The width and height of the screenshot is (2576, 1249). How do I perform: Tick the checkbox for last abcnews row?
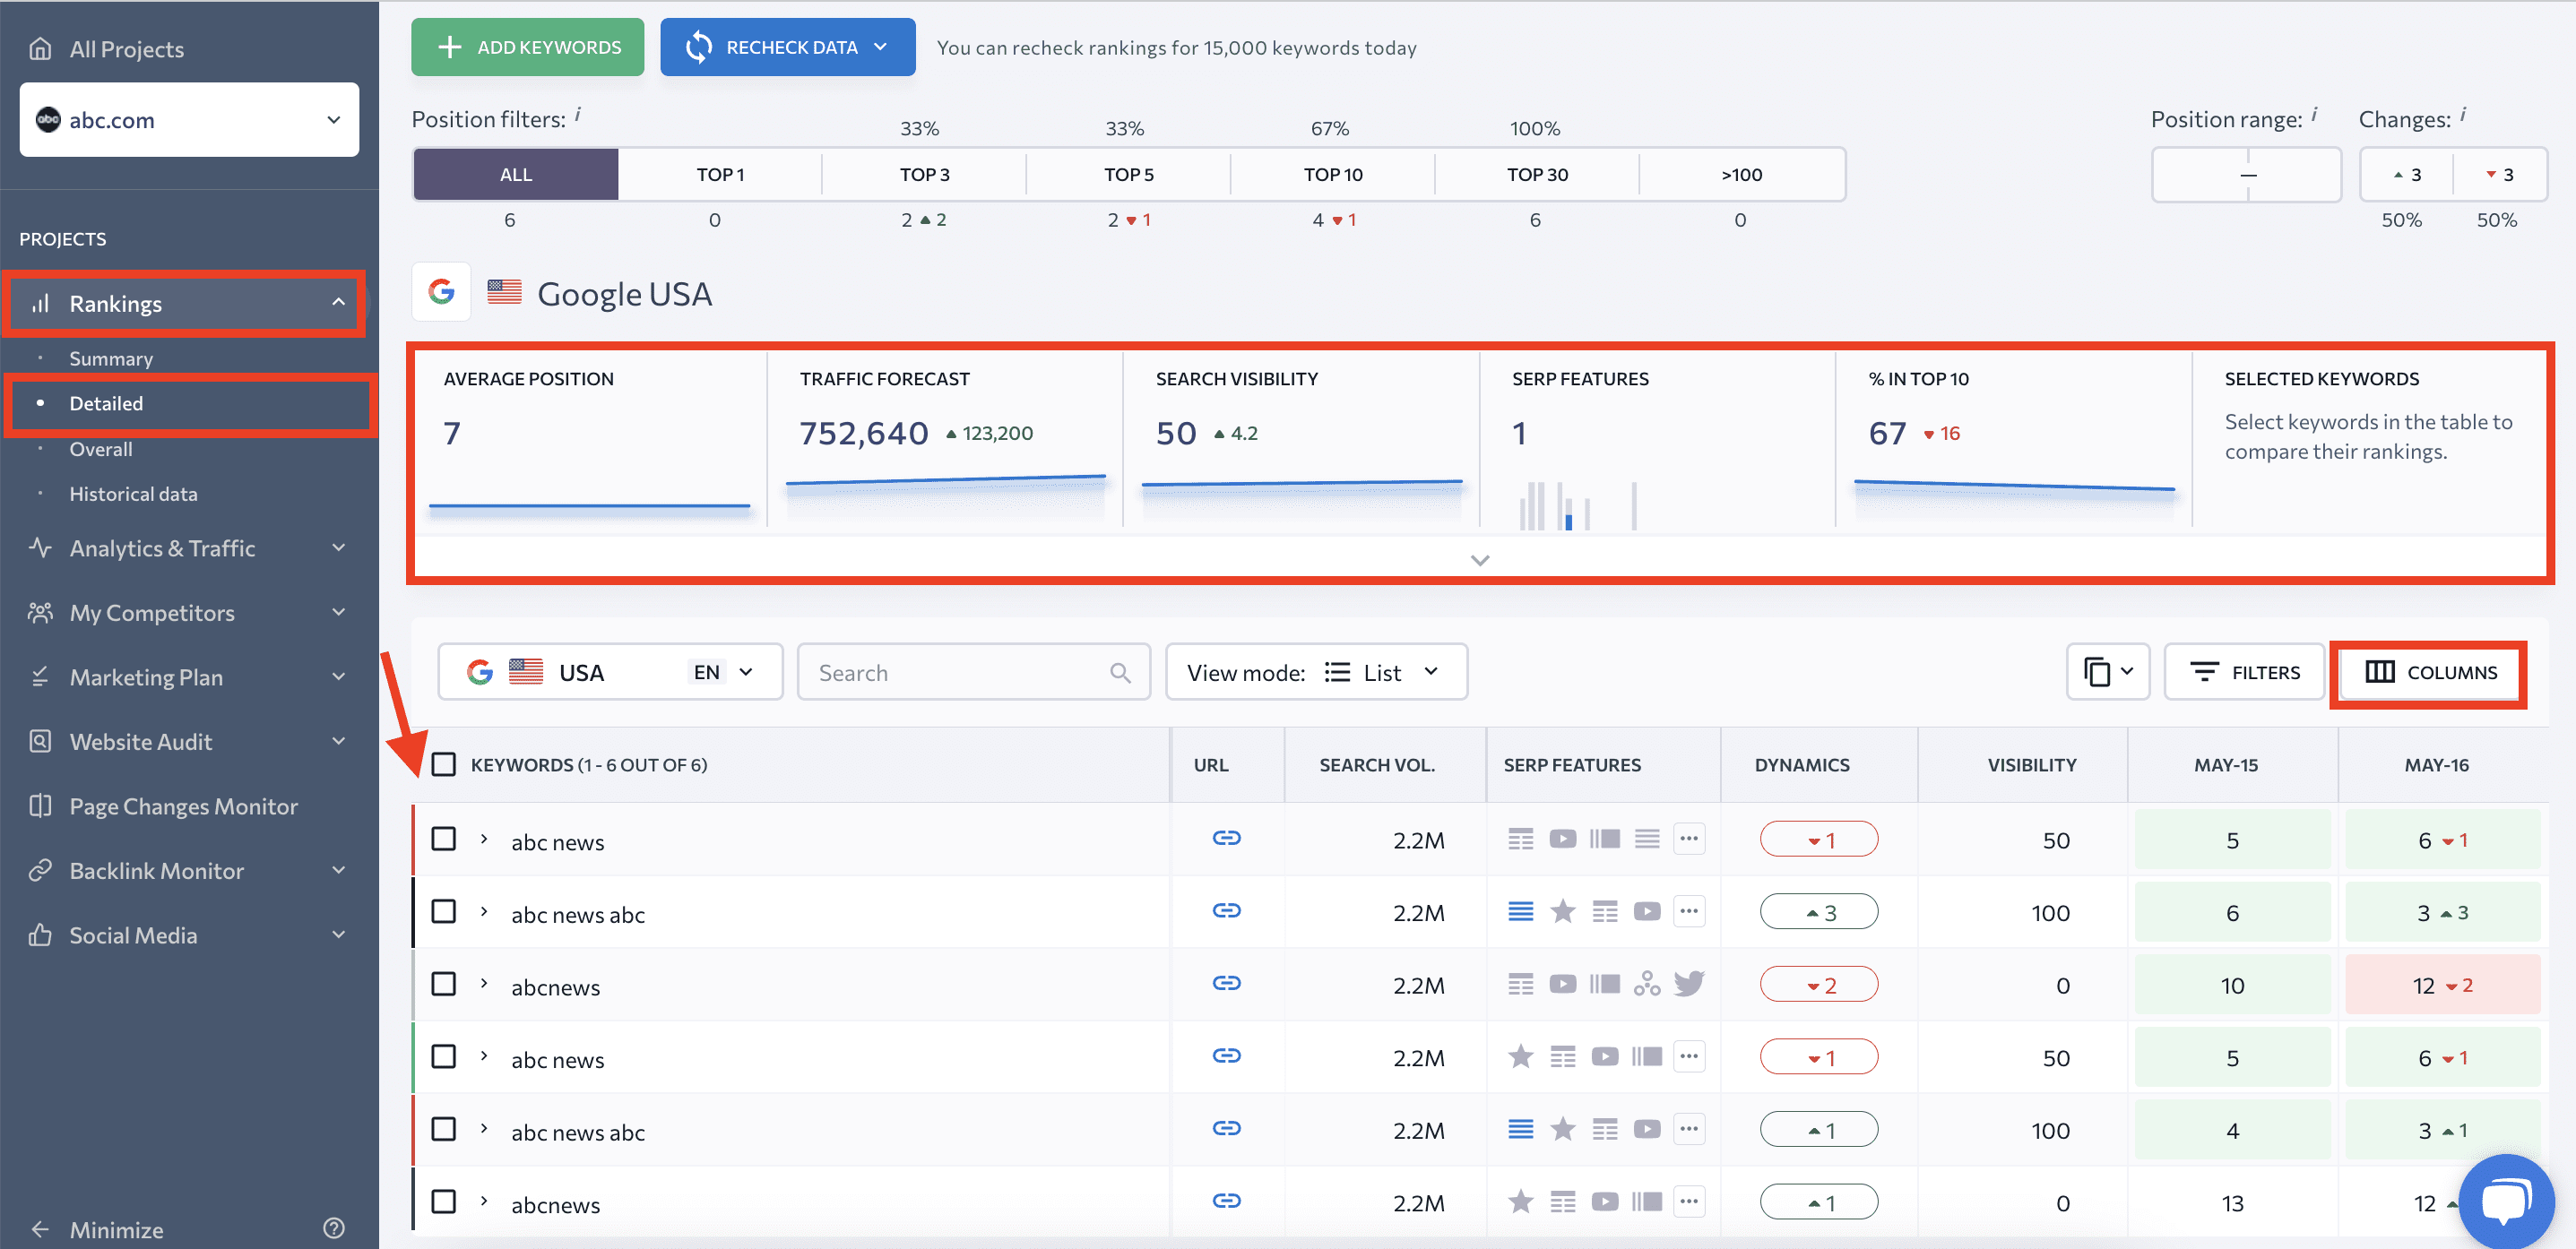(443, 1202)
